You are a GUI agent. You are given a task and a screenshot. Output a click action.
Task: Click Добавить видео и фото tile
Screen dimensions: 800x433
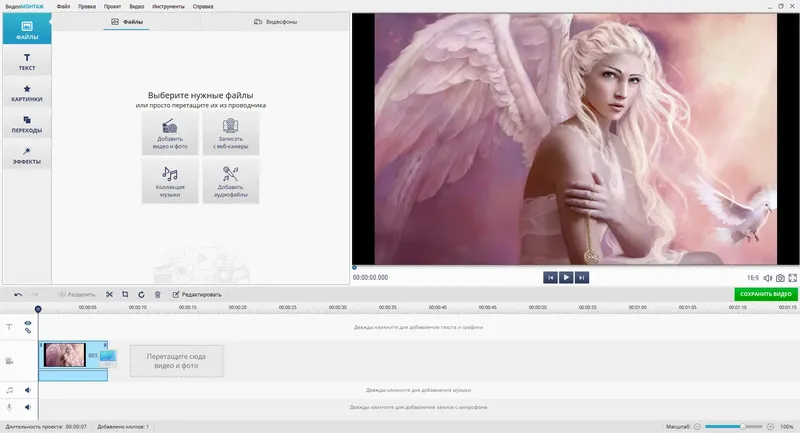tap(170, 133)
